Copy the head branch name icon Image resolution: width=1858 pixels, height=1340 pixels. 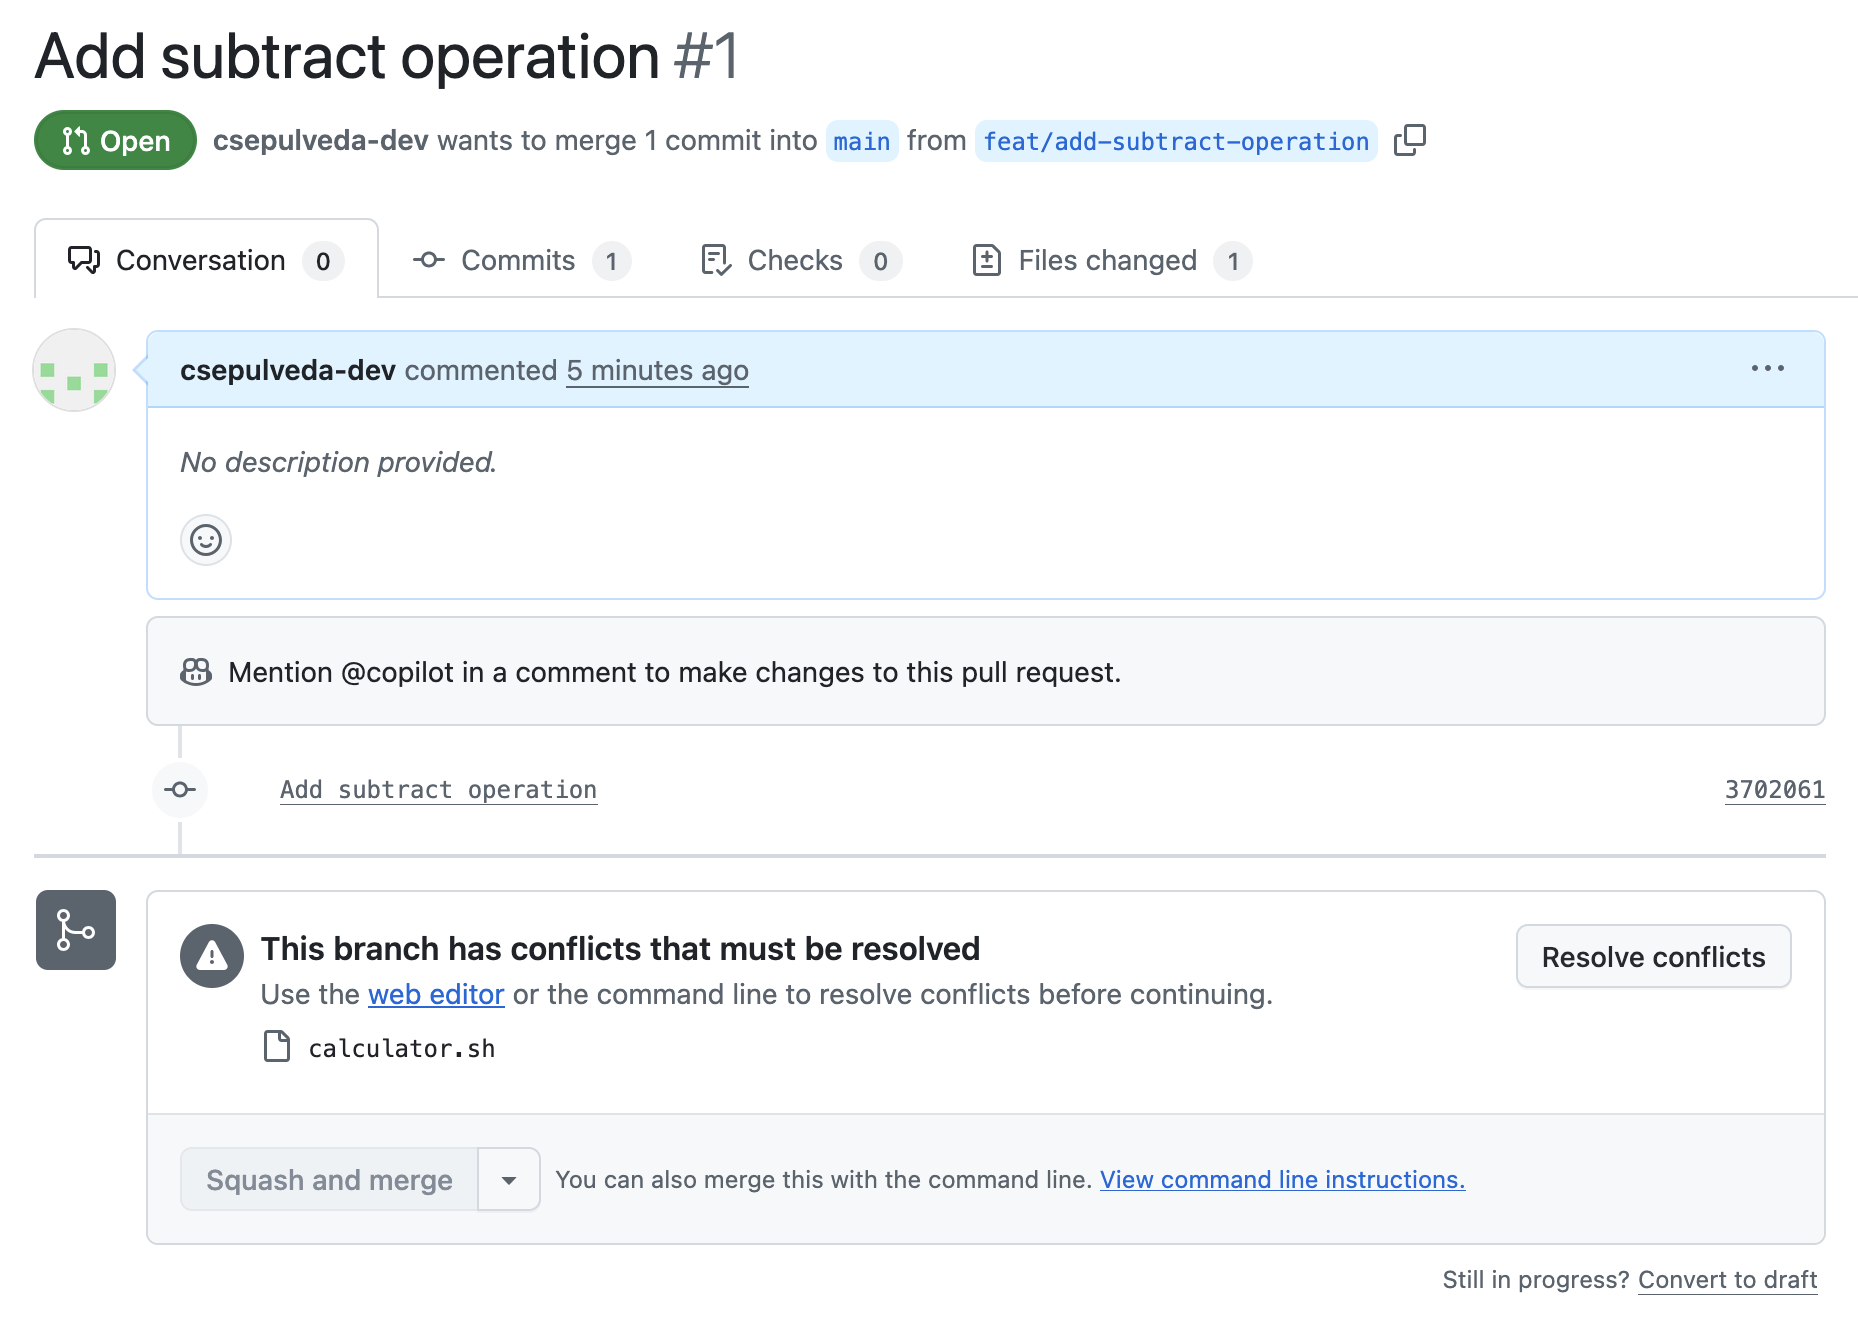click(x=1409, y=140)
